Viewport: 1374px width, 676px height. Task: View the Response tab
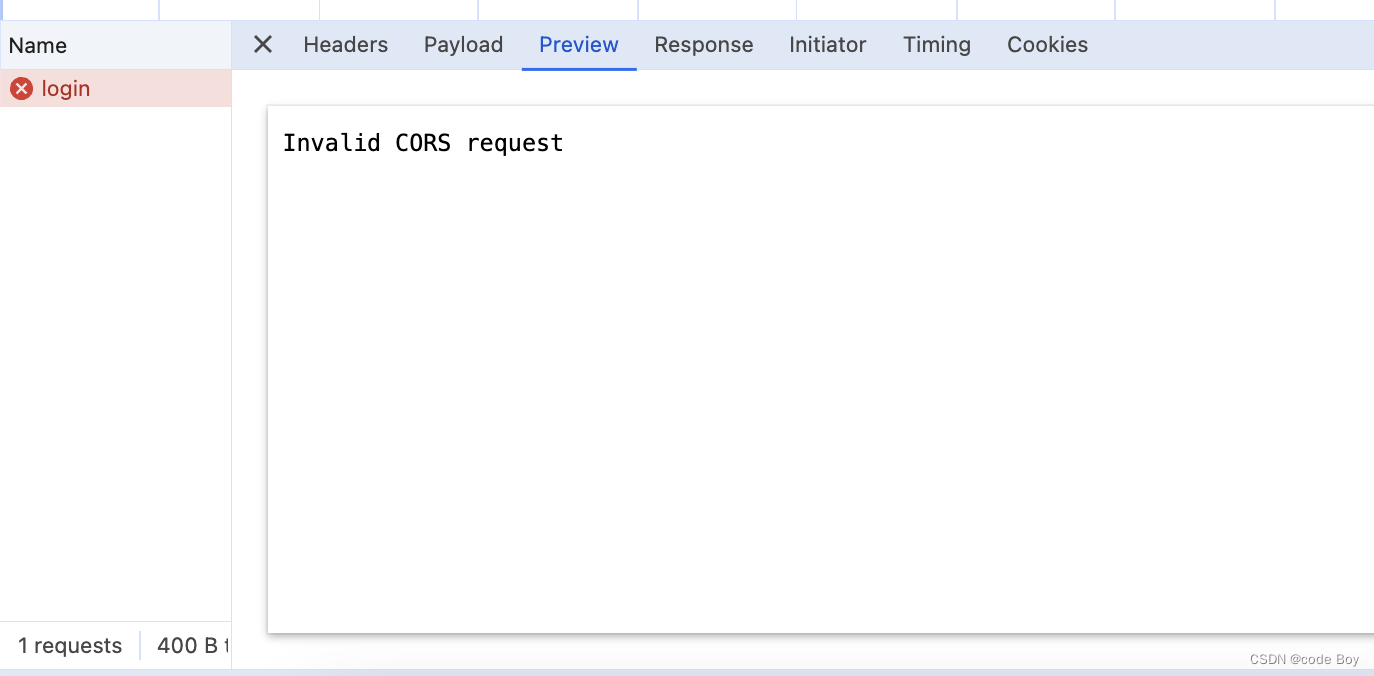pyautogui.click(x=704, y=44)
